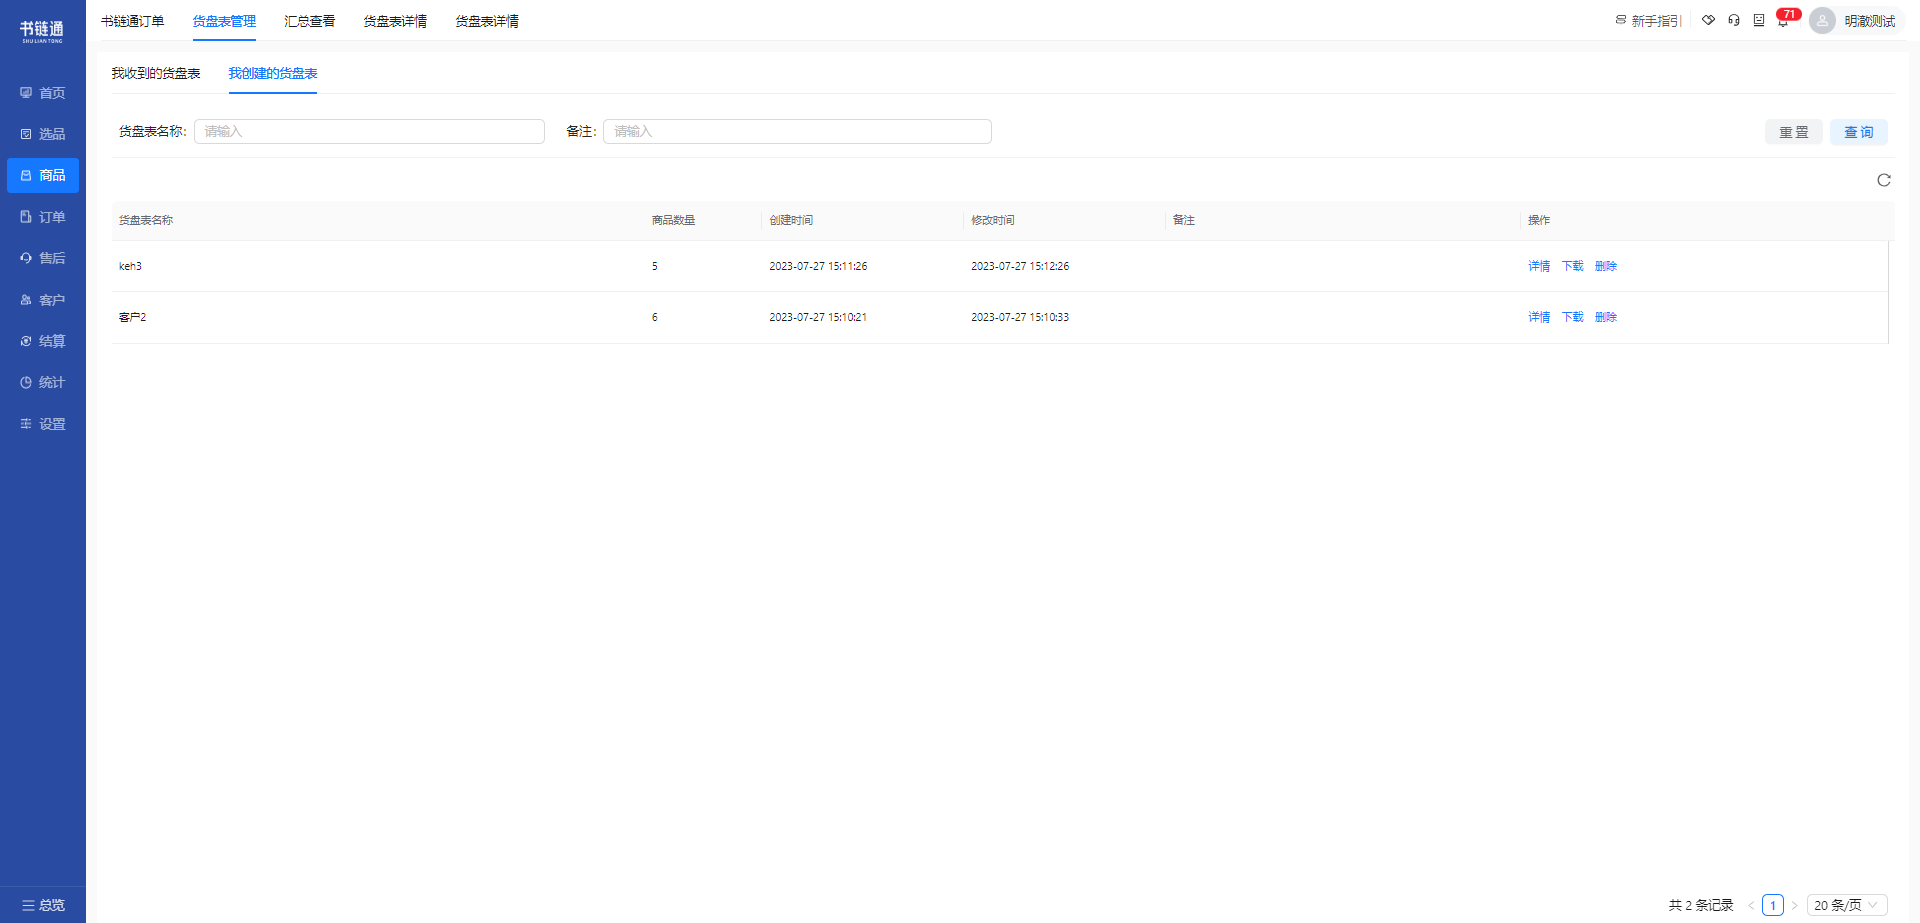Viewport: 1920px width, 923px height.
Task: Open the notification bell with 71 badge
Action: tap(1784, 20)
